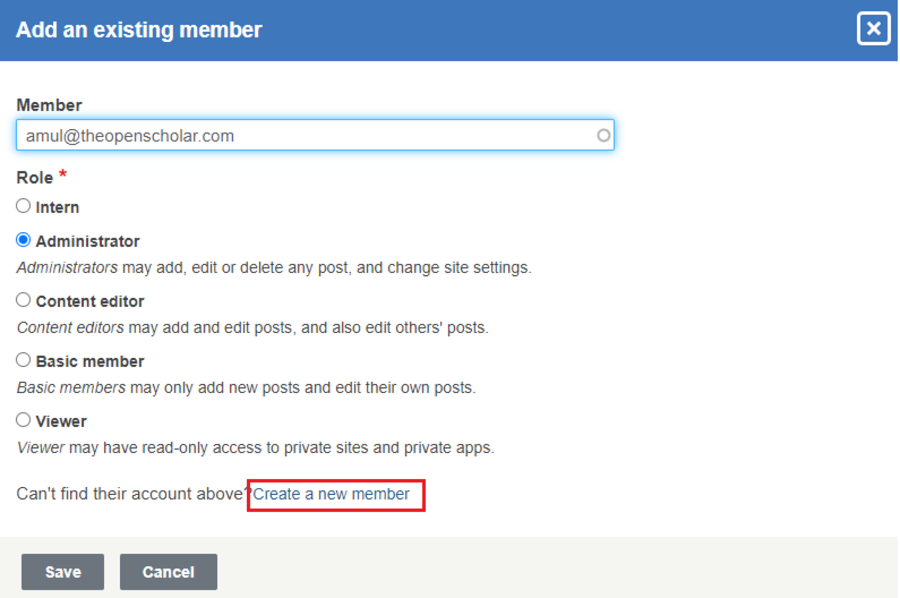Click the Viewer role label text

click(61, 422)
